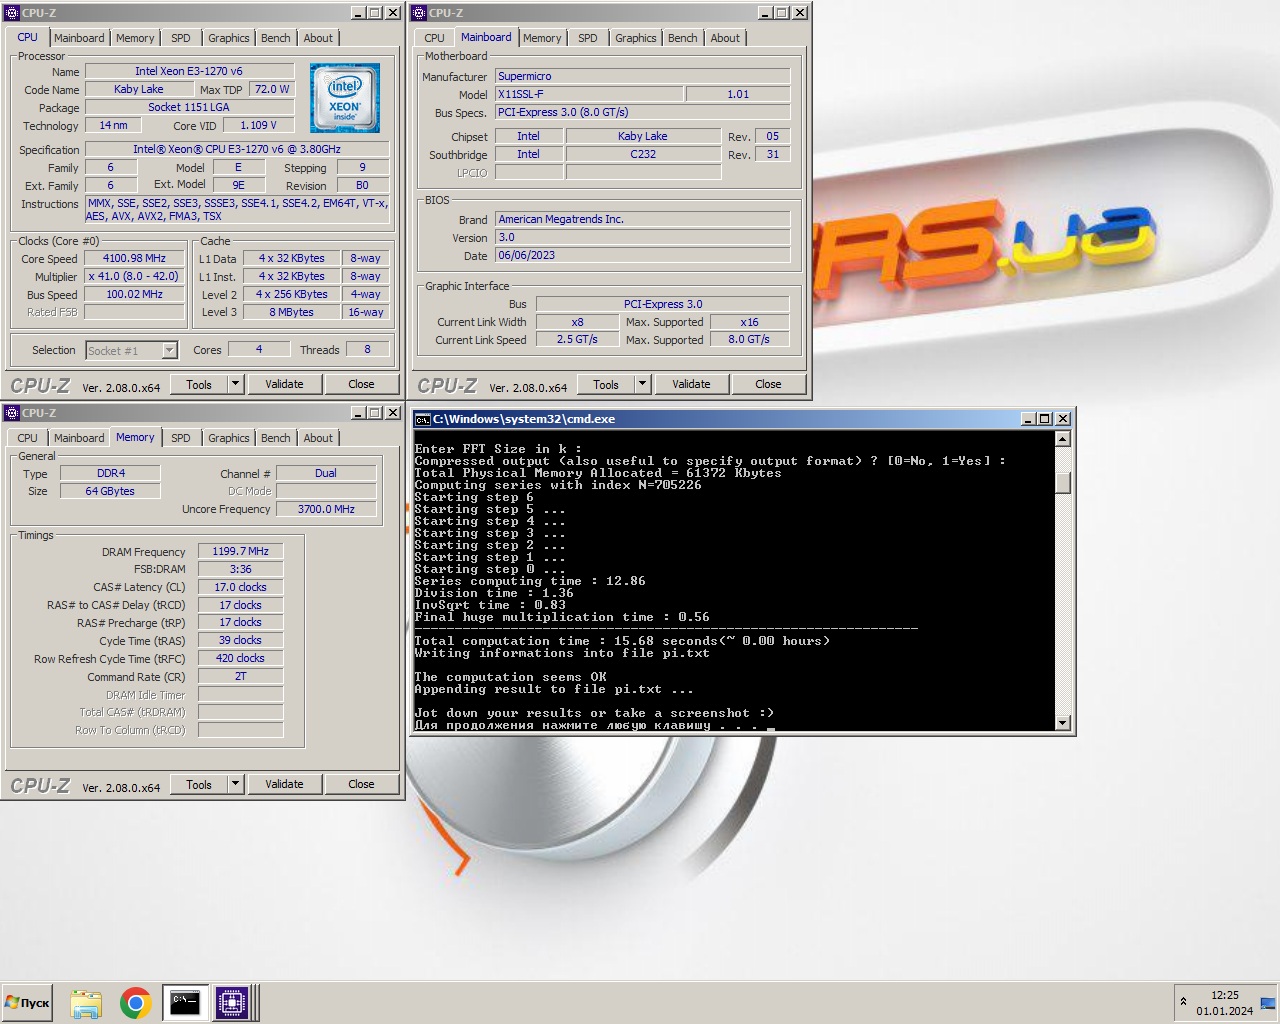Open File Explorer from taskbar
The image size is (1280, 1024).
click(x=86, y=1003)
